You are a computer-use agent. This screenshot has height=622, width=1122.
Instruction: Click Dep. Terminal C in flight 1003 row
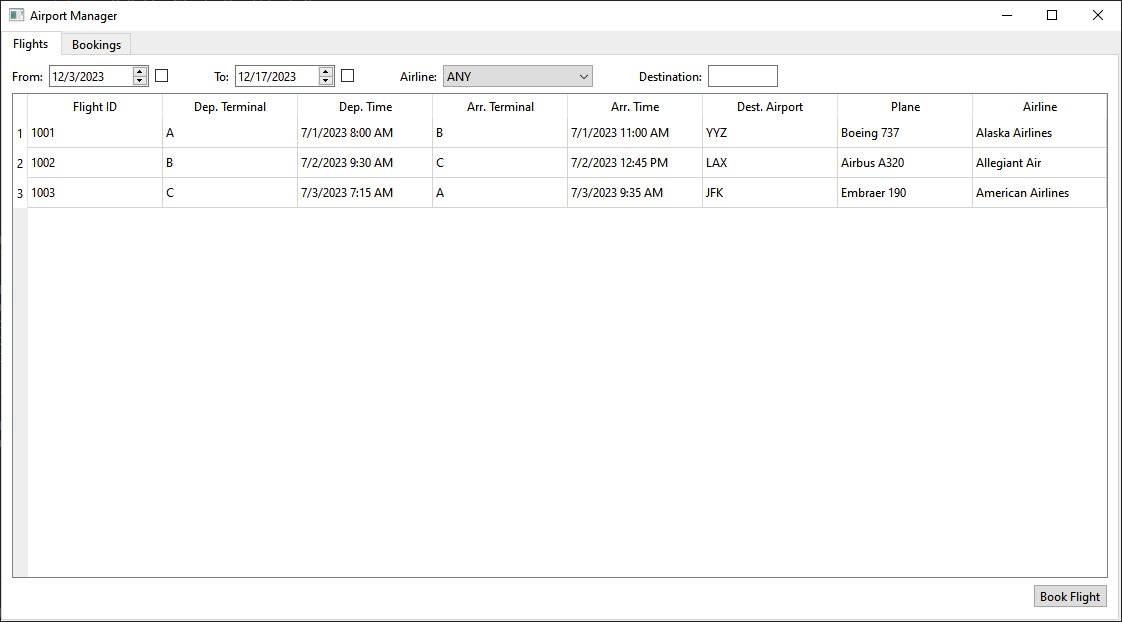[x=230, y=193]
